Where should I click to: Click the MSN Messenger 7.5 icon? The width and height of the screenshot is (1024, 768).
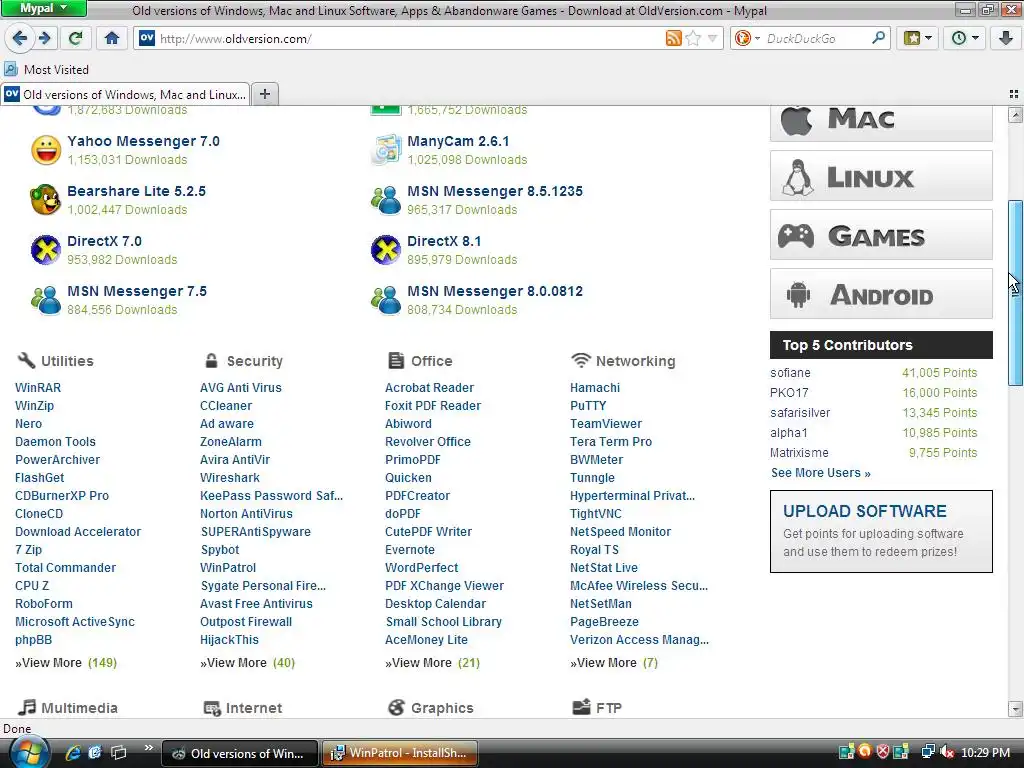coord(46,300)
